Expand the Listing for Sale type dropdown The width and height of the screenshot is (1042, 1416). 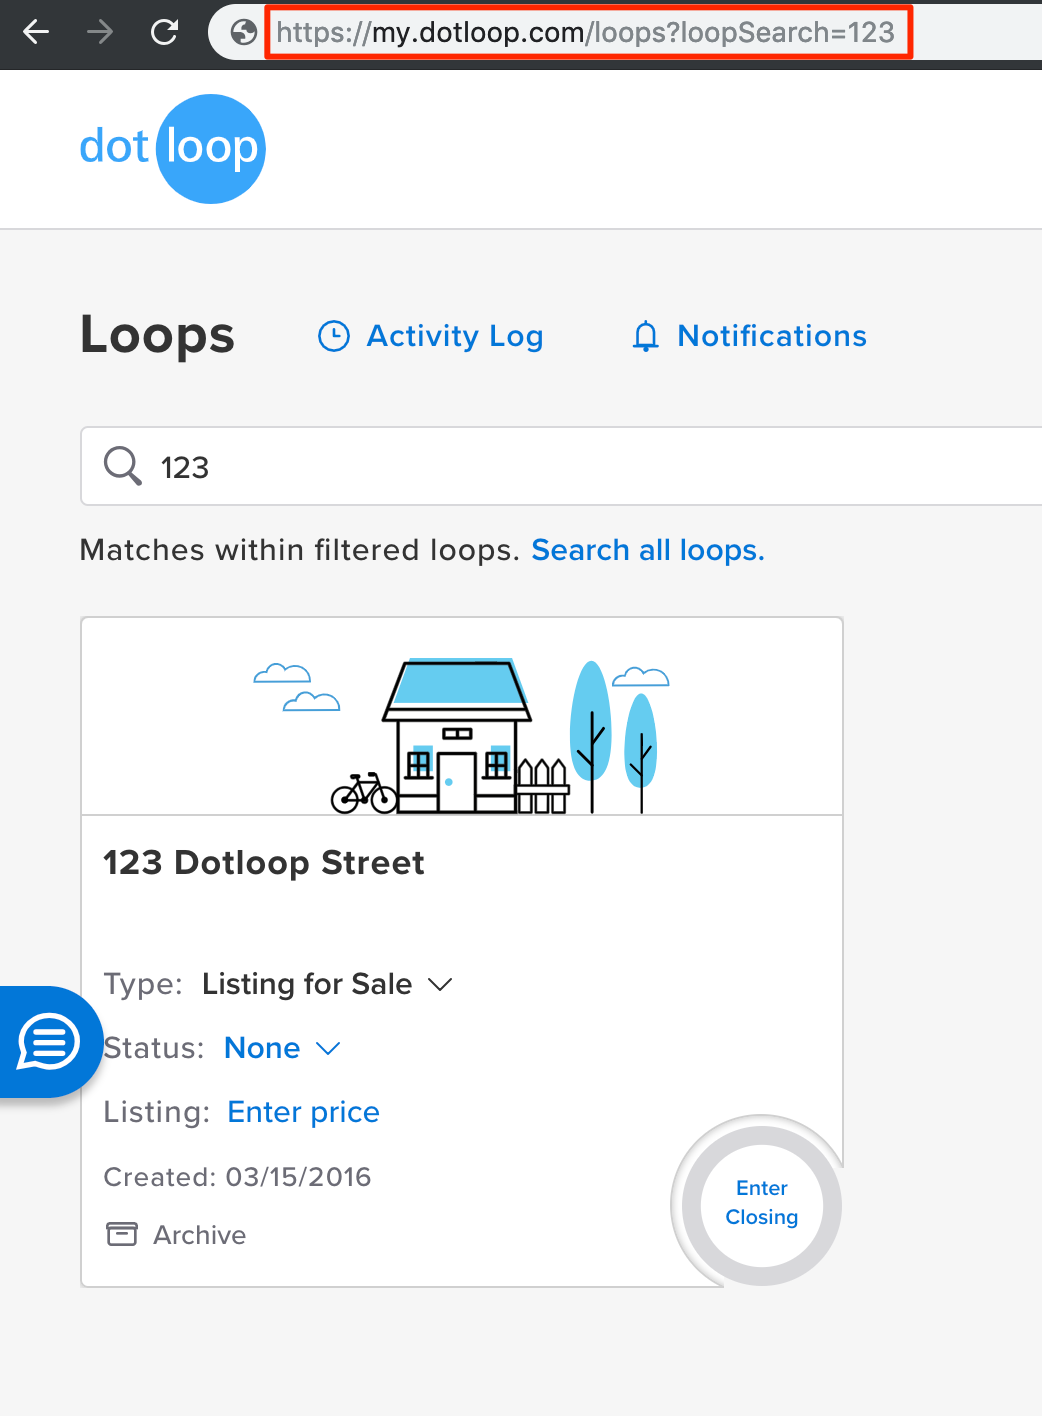click(440, 985)
